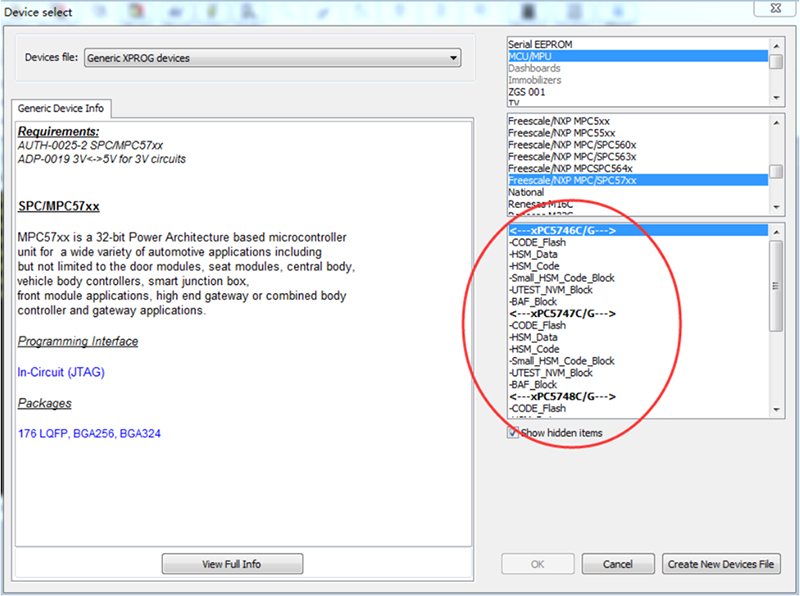Select MCU/MPU in category list
The image size is (800, 596).
tap(530, 57)
